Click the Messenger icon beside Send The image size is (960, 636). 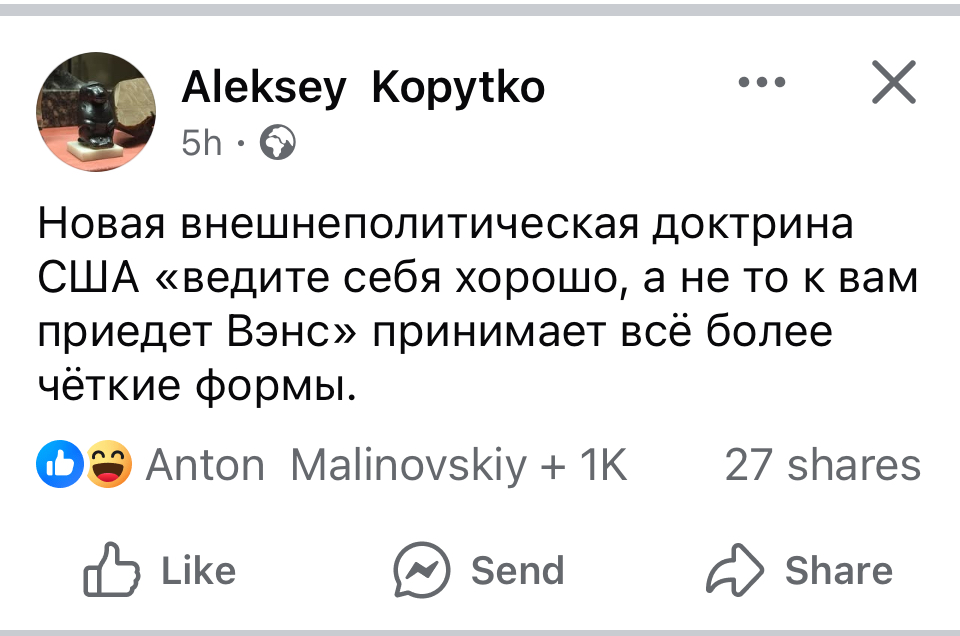(x=421, y=570)
